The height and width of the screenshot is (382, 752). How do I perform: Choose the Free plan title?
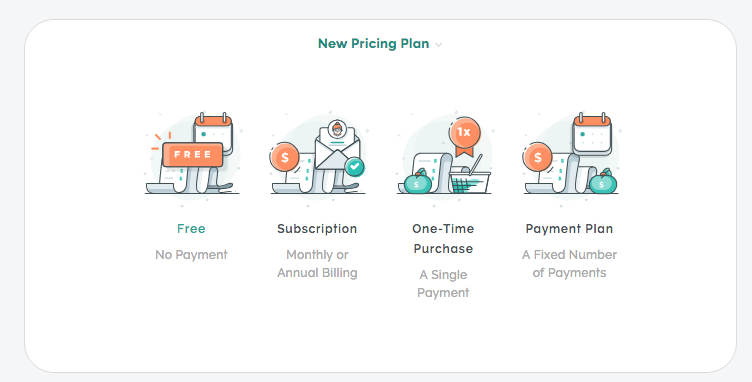point(191,229)
